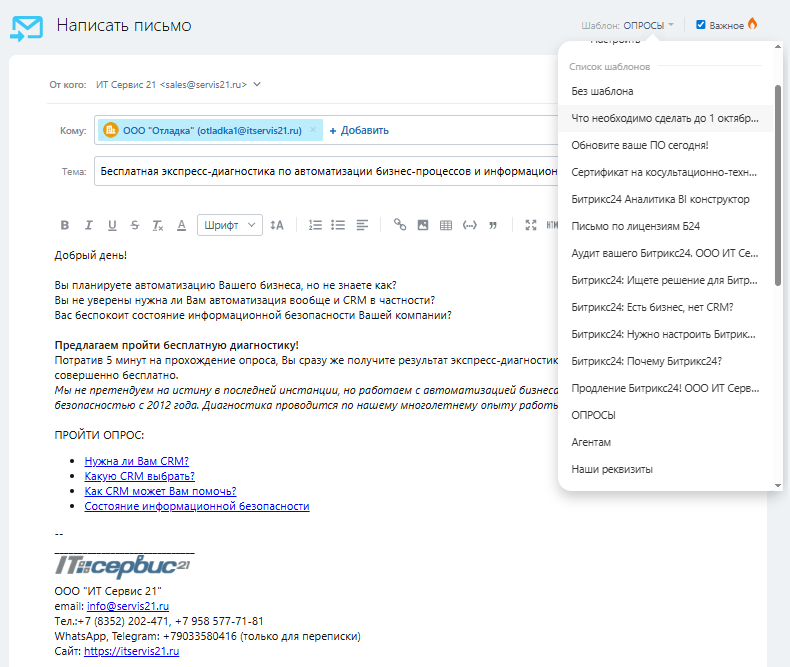Open link Какую CRM выбрать?

pos(140,476)
